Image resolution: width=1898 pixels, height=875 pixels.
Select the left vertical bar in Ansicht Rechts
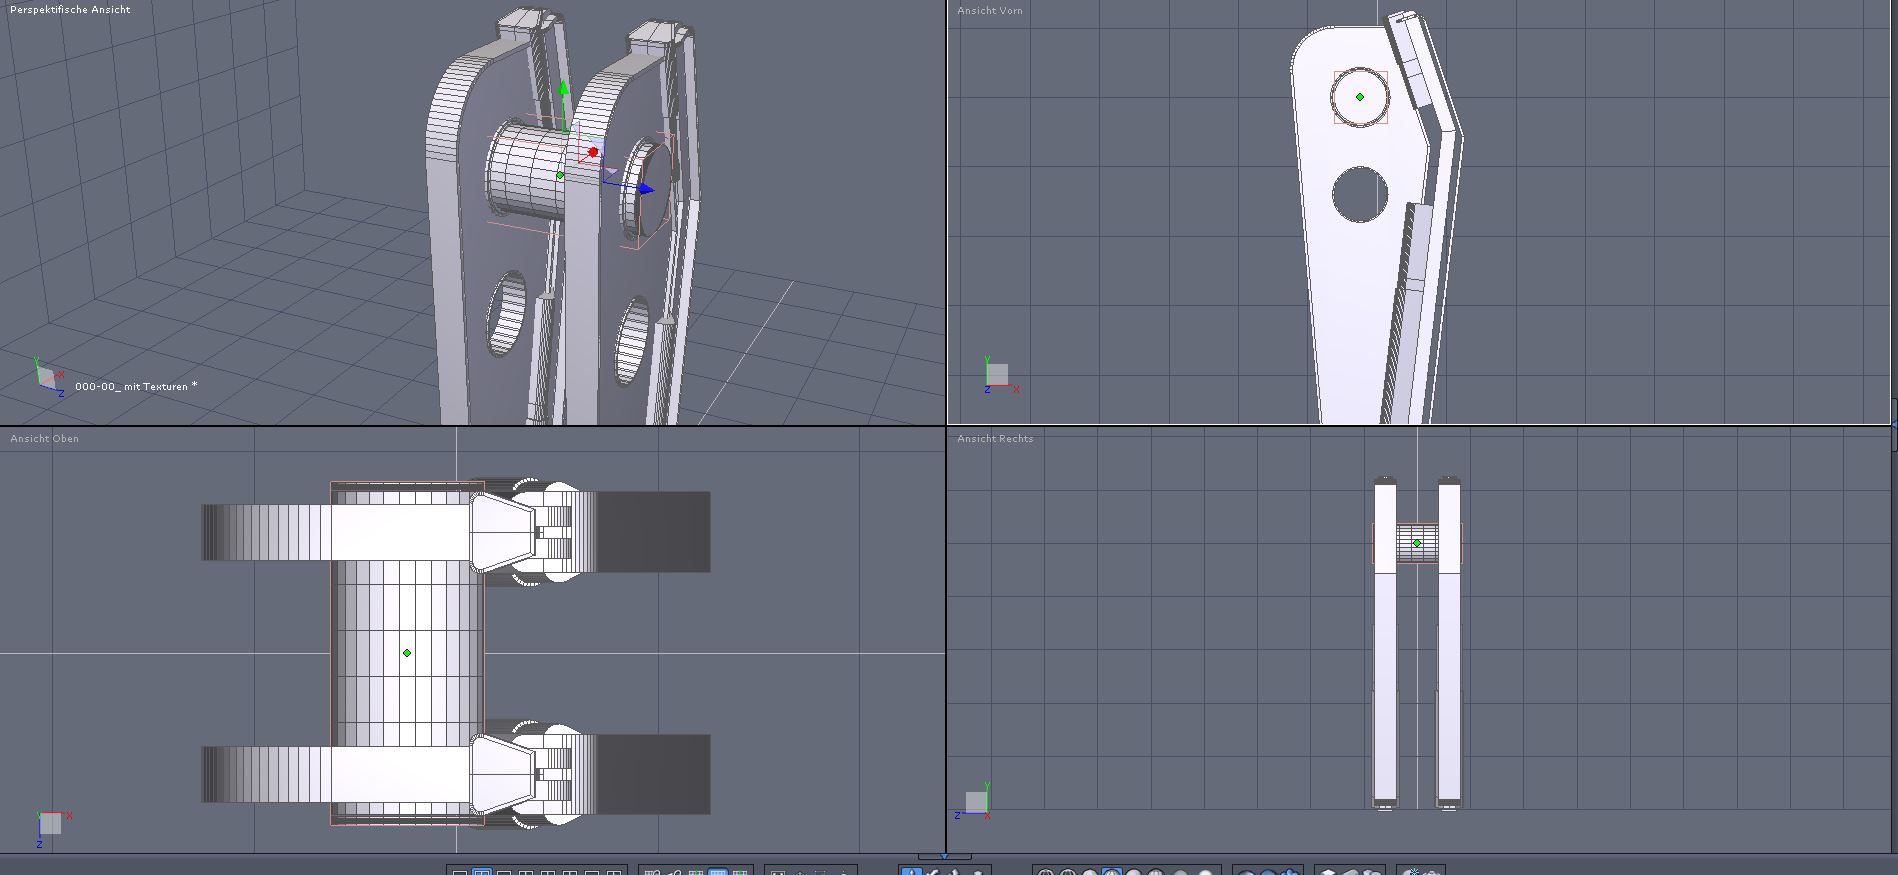1385,643
